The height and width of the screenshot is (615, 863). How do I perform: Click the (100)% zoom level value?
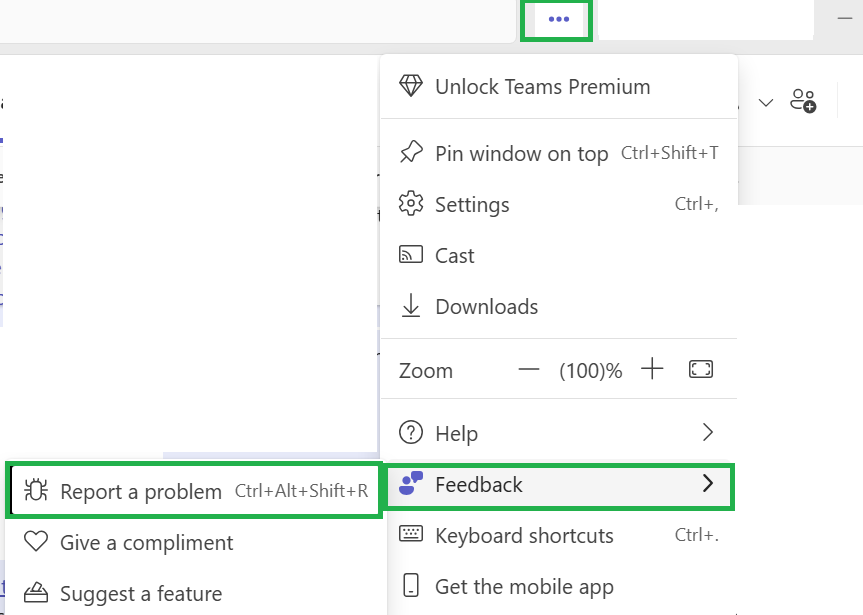(x=591, y=371)
